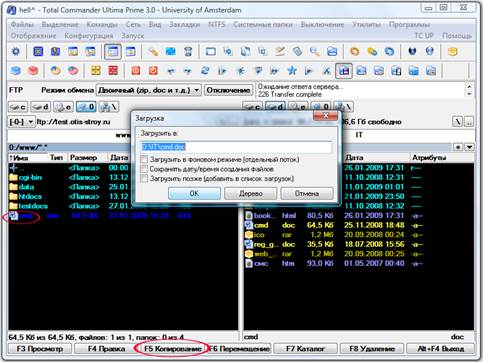Select drive c button in left panel
Image resolution: width=483 pixels, height=362 pixels.
(18, 107)
